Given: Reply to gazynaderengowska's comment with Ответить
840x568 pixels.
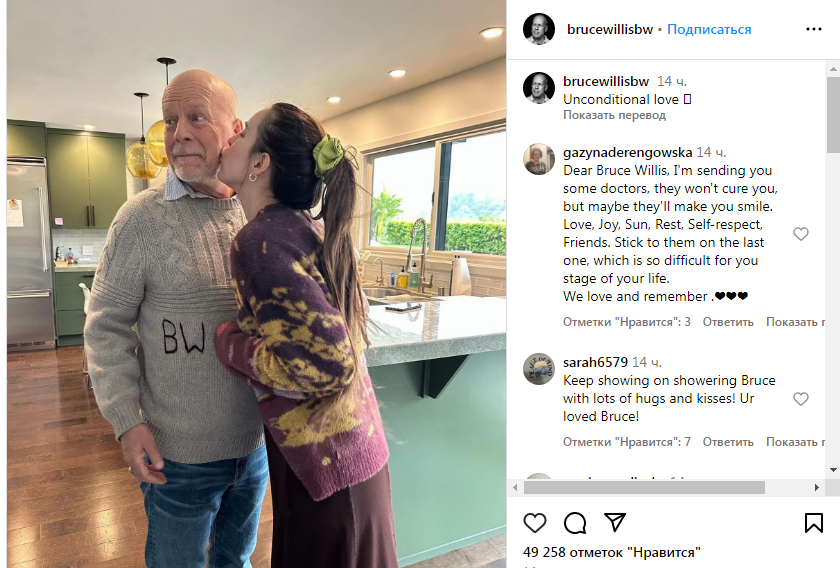Looking at the screenshot, I should 728,322.
